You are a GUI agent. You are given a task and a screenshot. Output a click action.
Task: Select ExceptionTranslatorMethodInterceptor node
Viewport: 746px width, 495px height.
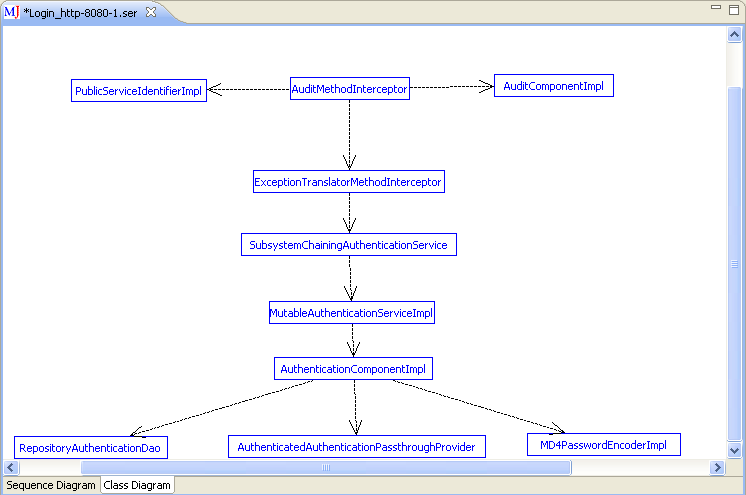pos(348,182)
